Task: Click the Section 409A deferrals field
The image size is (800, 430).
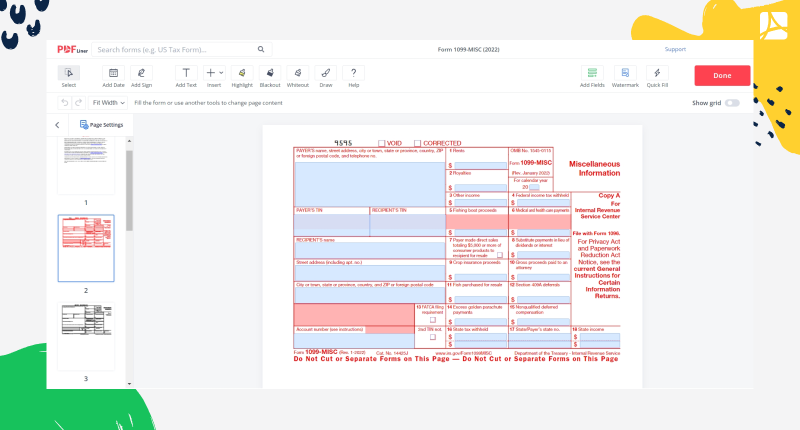Action: point(543,299)
